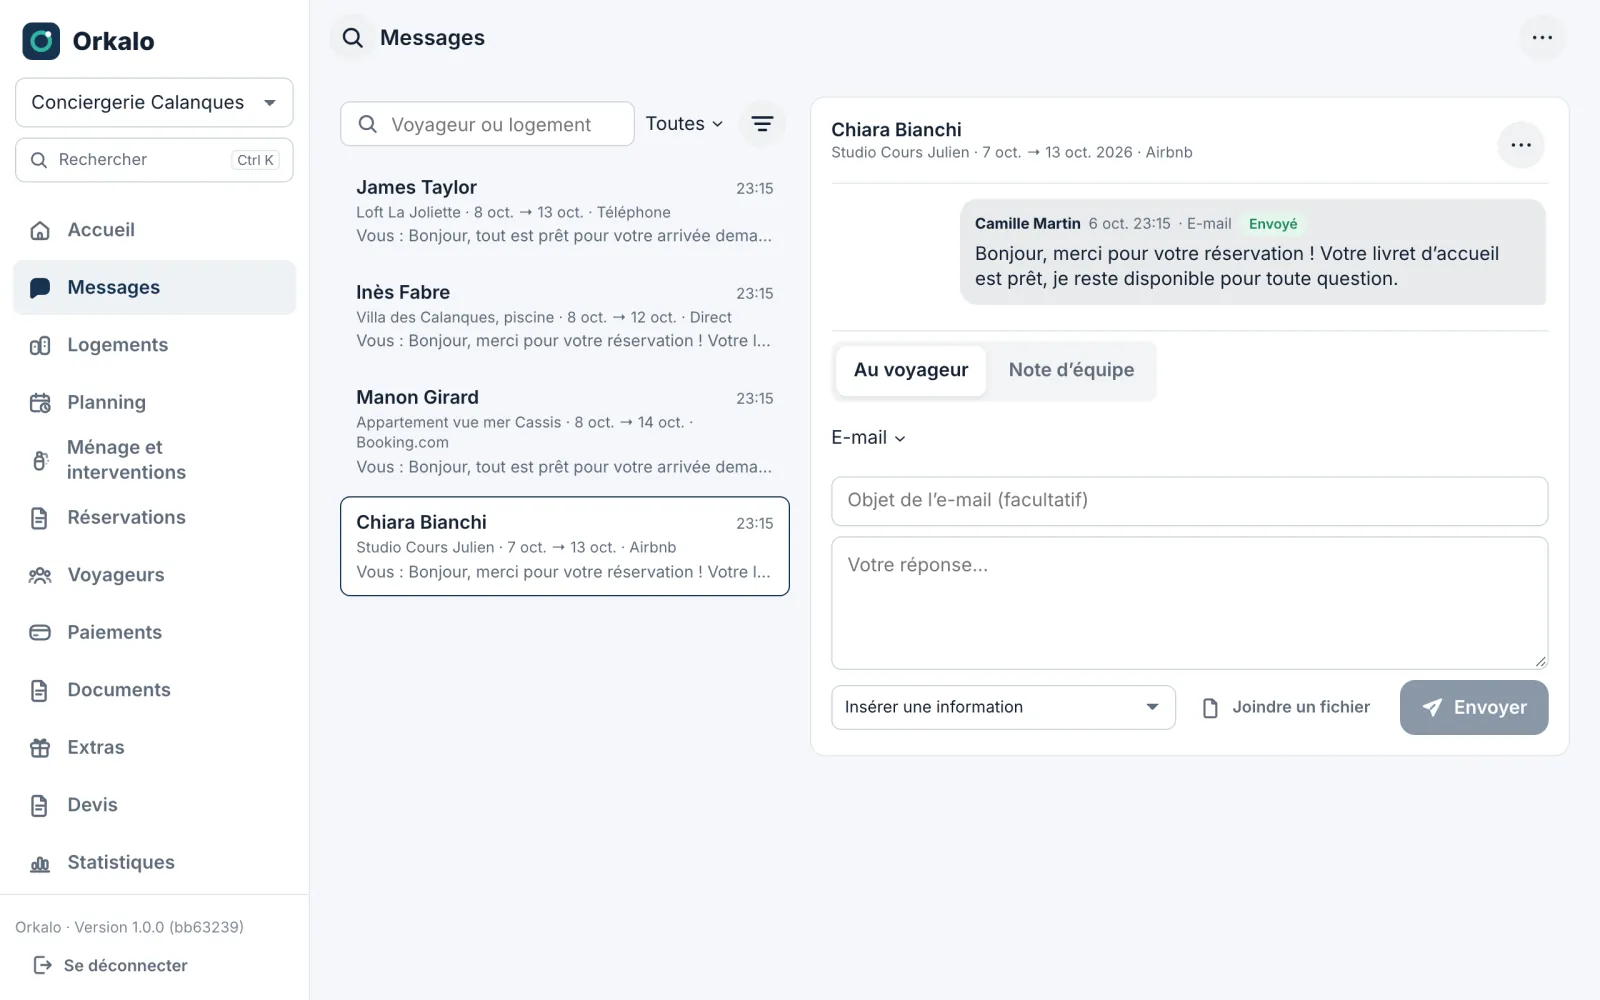Click the Voyageurs people icon

(x=40, y=575)
